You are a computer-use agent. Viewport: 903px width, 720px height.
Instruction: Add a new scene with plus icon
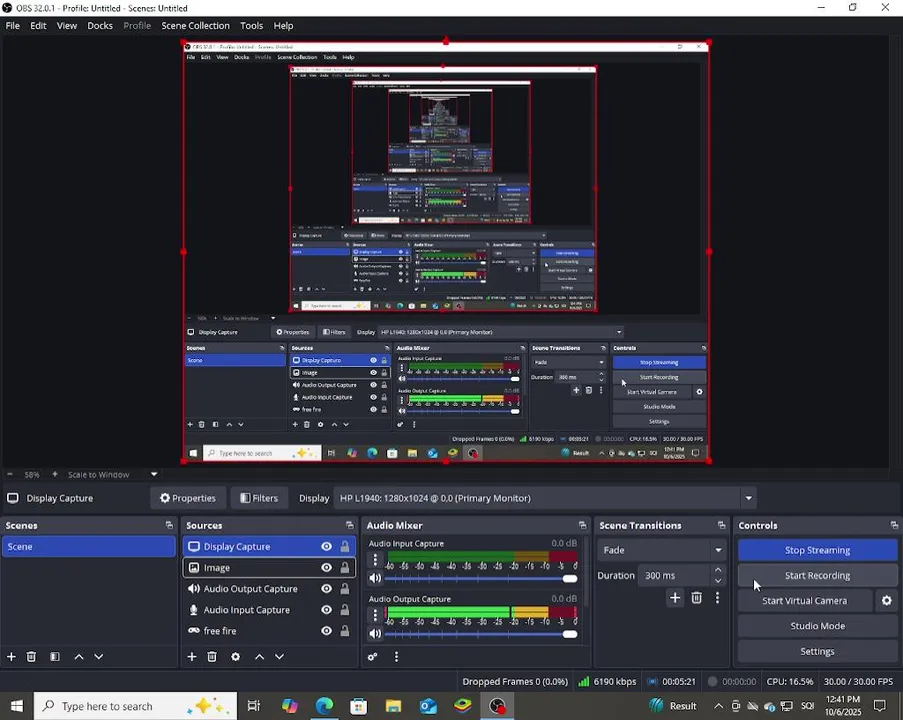(x=11, y=657)
